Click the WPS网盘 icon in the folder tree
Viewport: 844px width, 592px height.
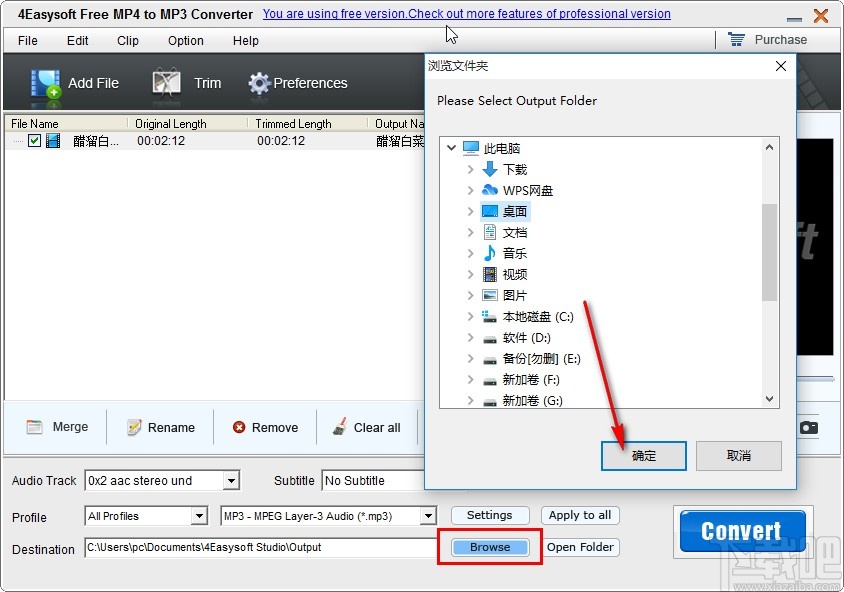(490, 190)
